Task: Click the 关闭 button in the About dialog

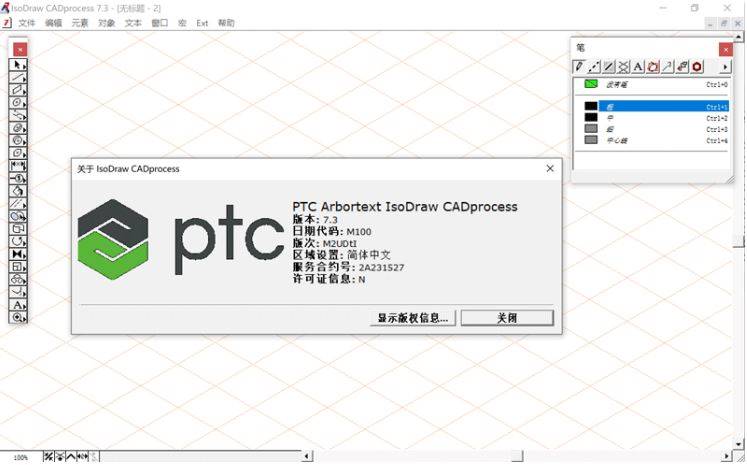Action: tap(507, 318)
